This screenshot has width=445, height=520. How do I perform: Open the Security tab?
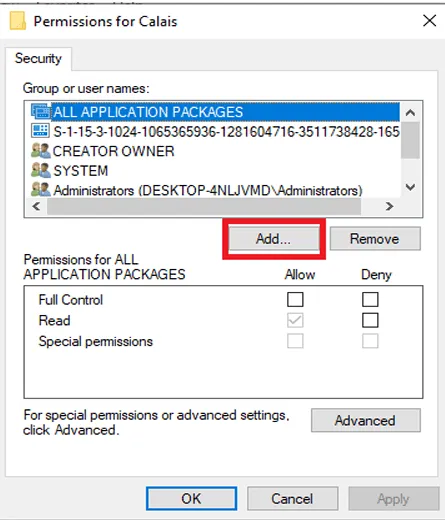click(x=38, y=59)
